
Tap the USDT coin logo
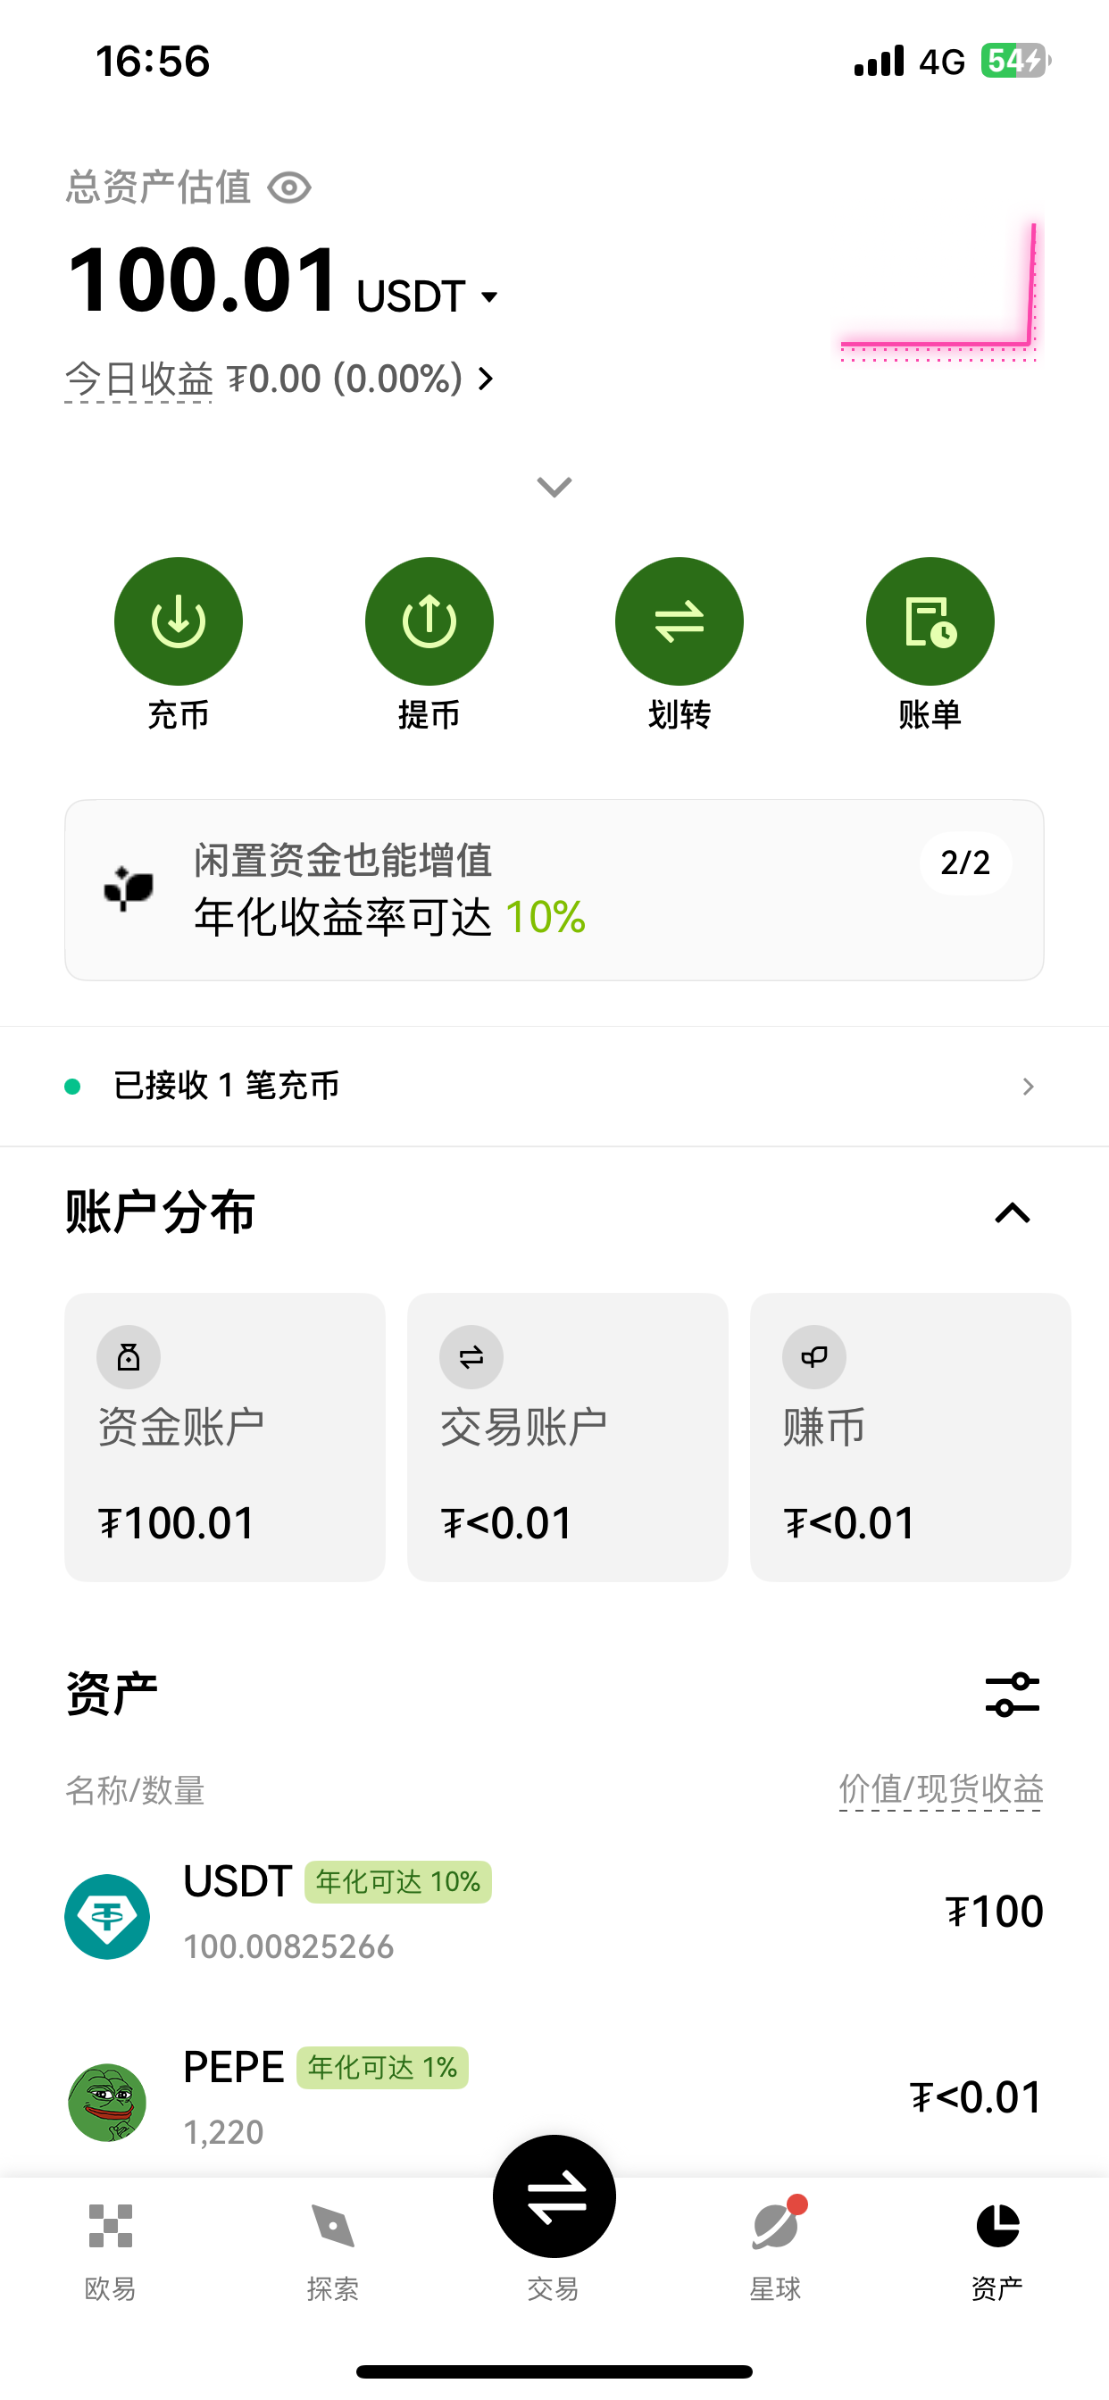coord(107,1916)
